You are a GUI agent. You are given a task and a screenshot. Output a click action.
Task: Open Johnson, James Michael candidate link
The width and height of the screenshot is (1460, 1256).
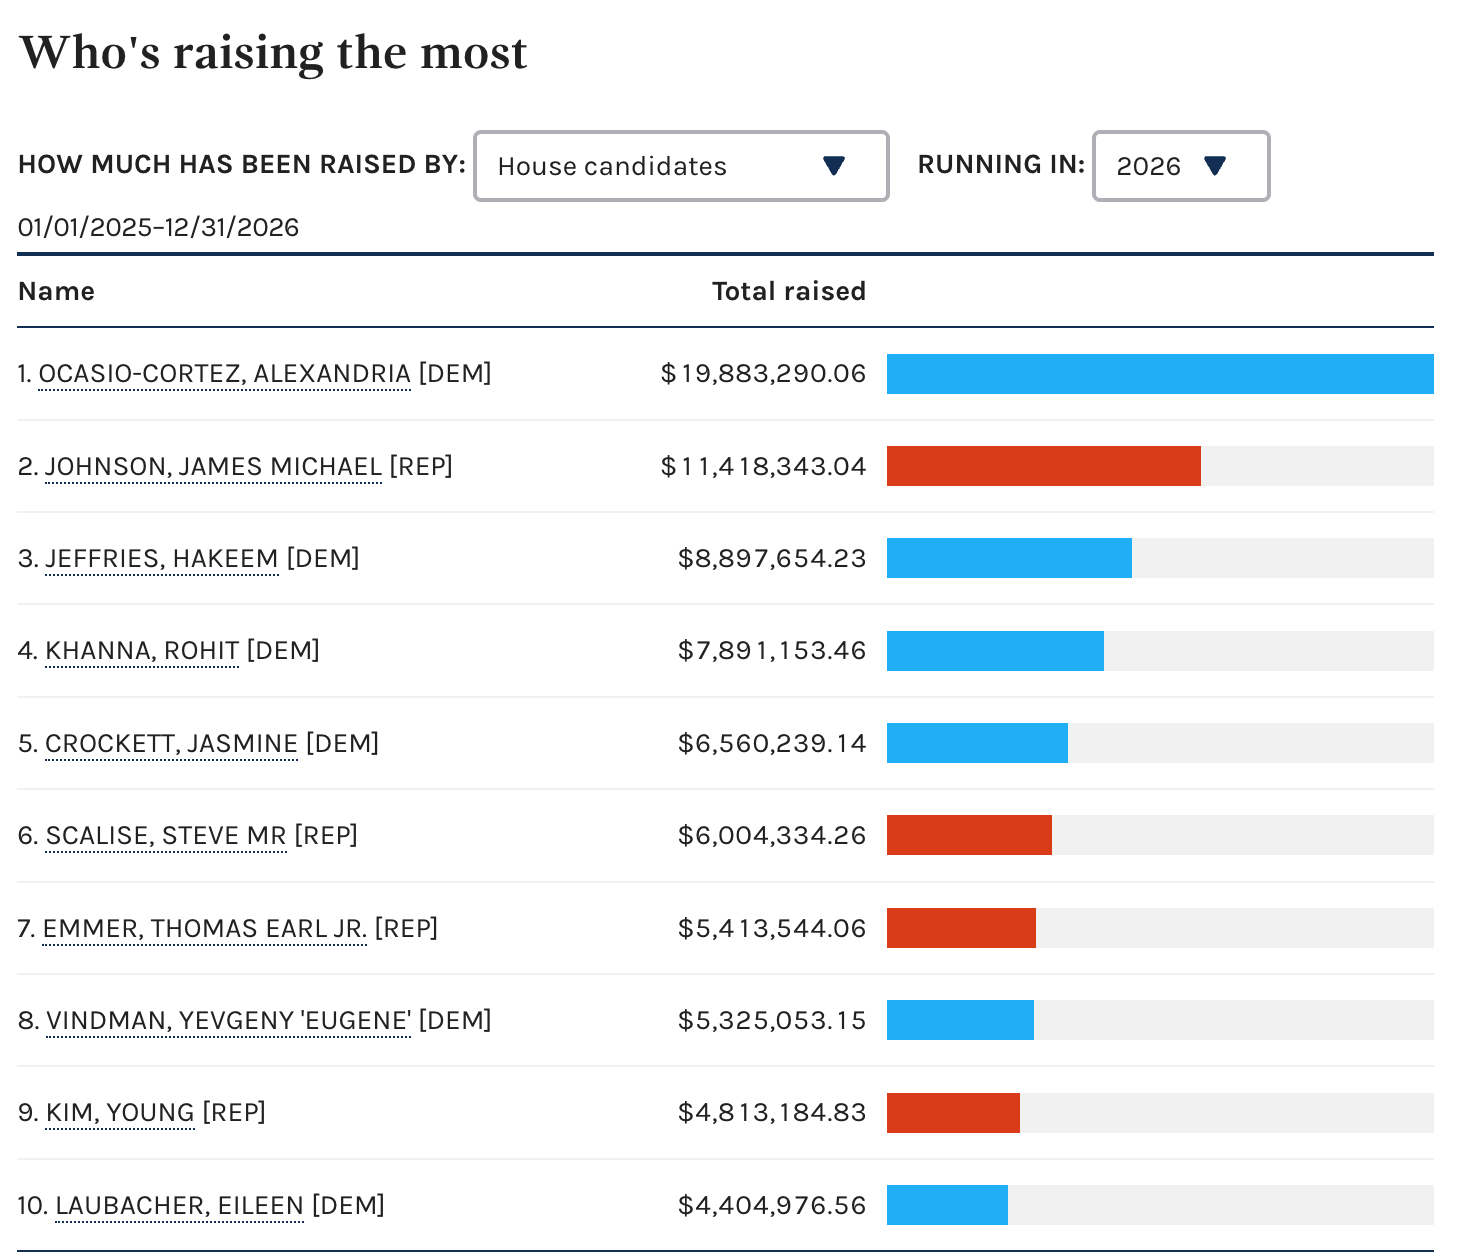pyautogui.click(x=213, y=467)
